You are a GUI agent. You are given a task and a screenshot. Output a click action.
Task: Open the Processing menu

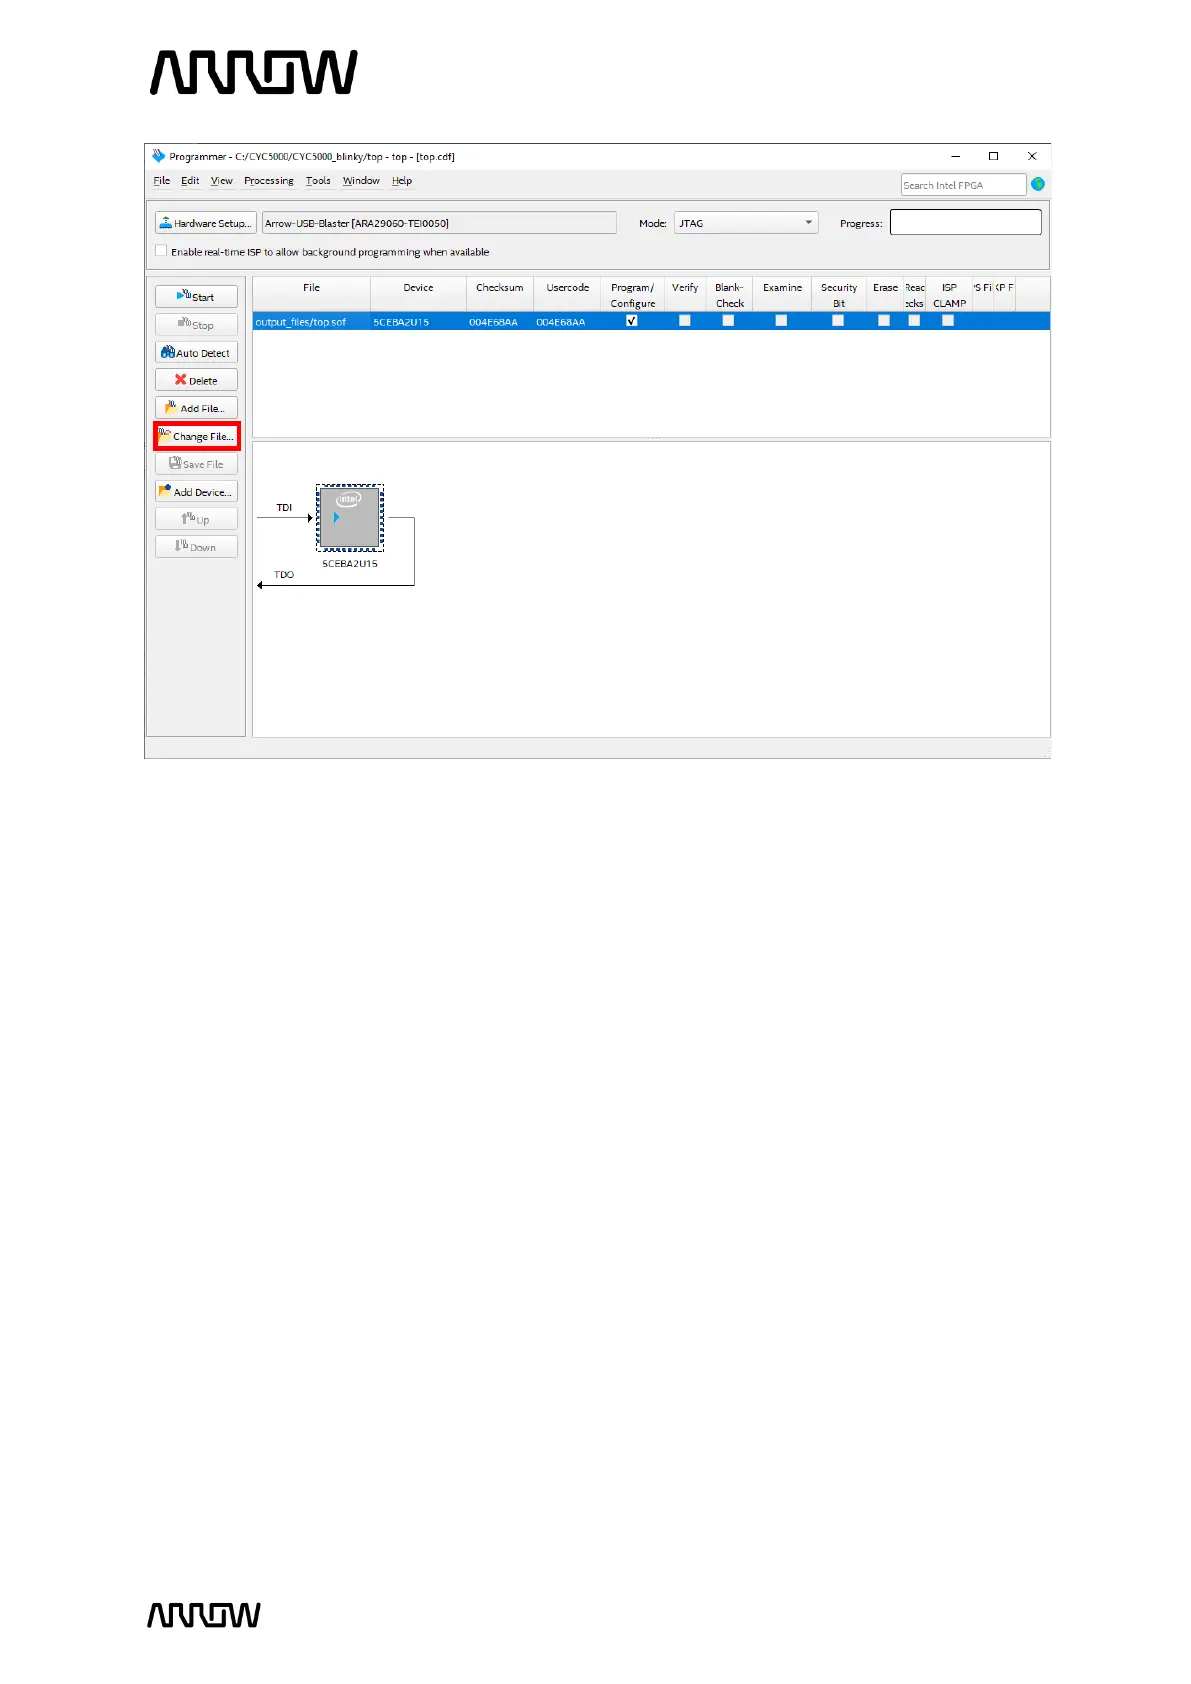point(269,181)
